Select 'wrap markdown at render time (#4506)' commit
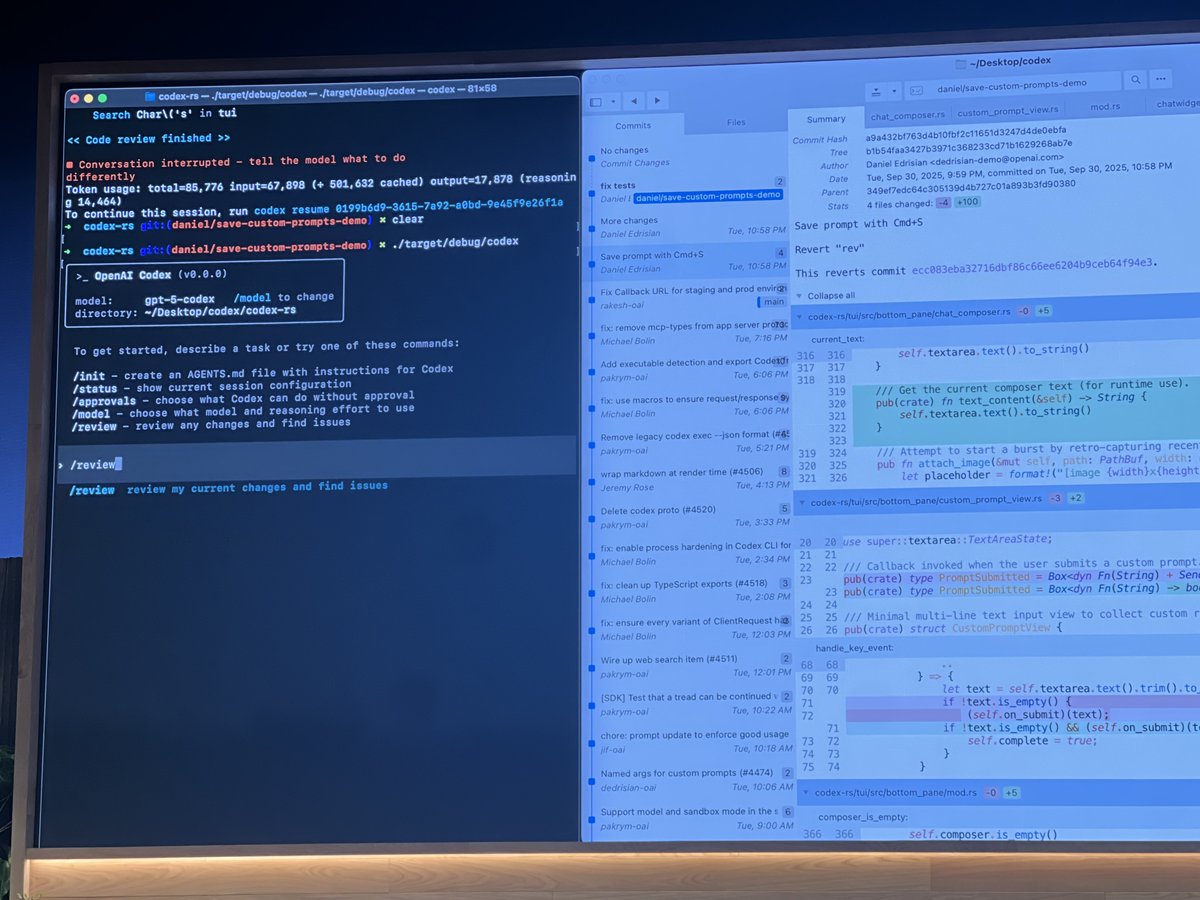This screenshot has width=1200, height=900. pyautogui.click(x=690, y=479)
